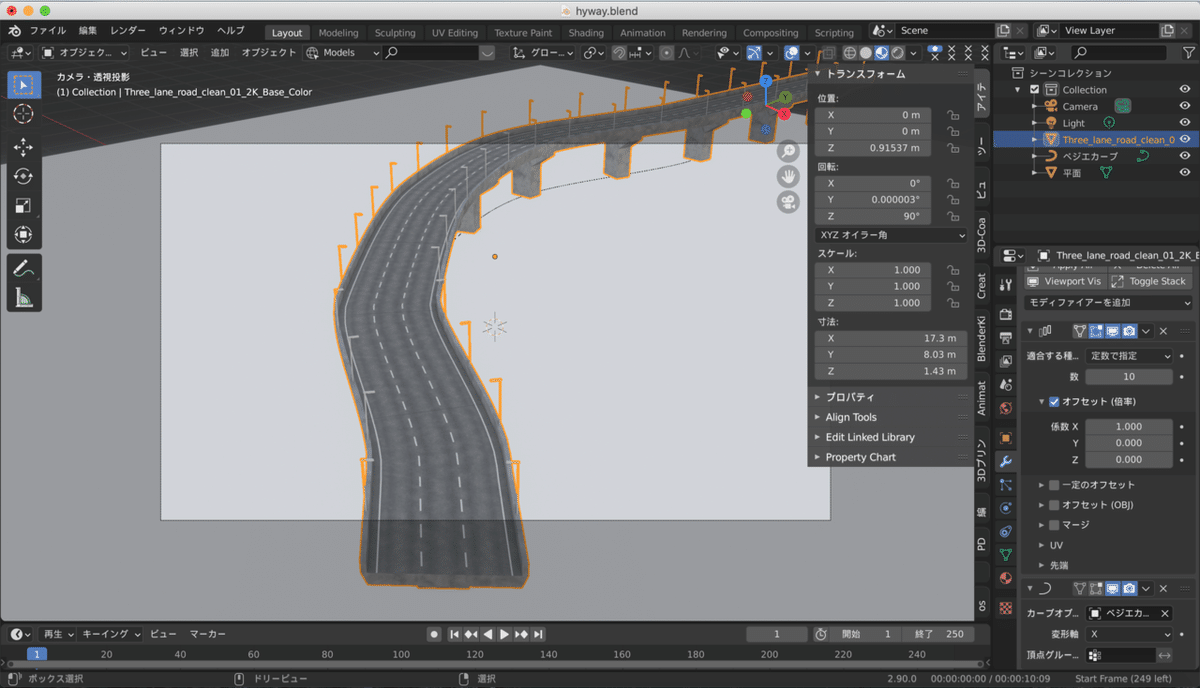Image resolution: width=1200 pixels, height=688 pixels.
Task: Click the camera view toggle icon in viewport
Action: [x=789, y=202]
